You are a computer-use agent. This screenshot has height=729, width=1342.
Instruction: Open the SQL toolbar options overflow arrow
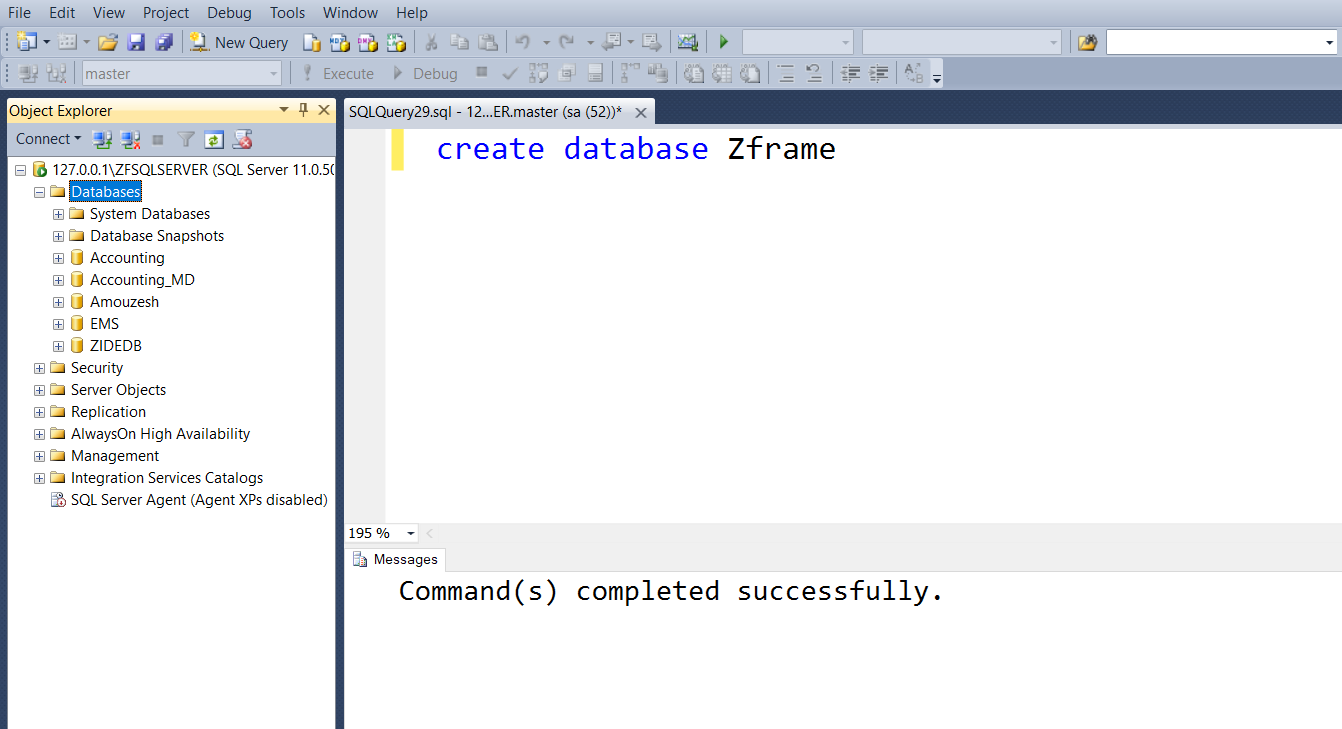pyautogui.click(x=937, y=77)
